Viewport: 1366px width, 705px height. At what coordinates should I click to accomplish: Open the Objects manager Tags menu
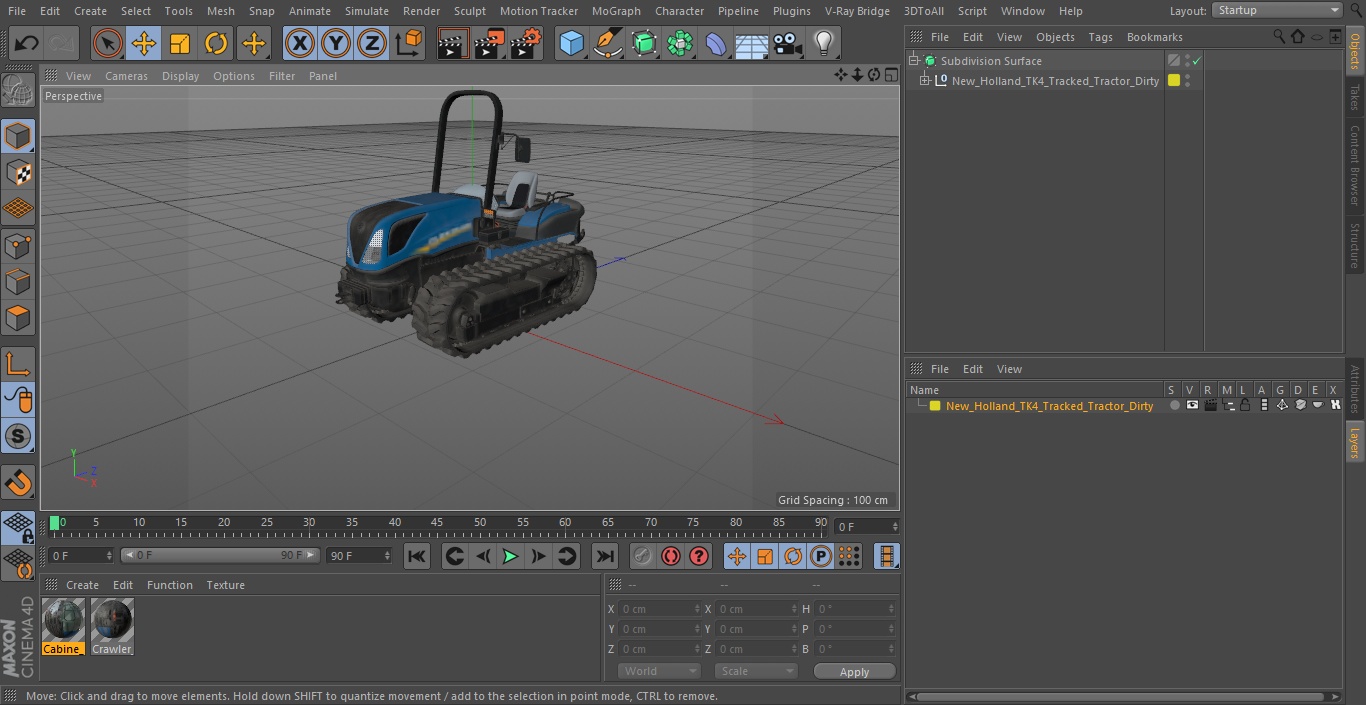tap(1100, 37)
